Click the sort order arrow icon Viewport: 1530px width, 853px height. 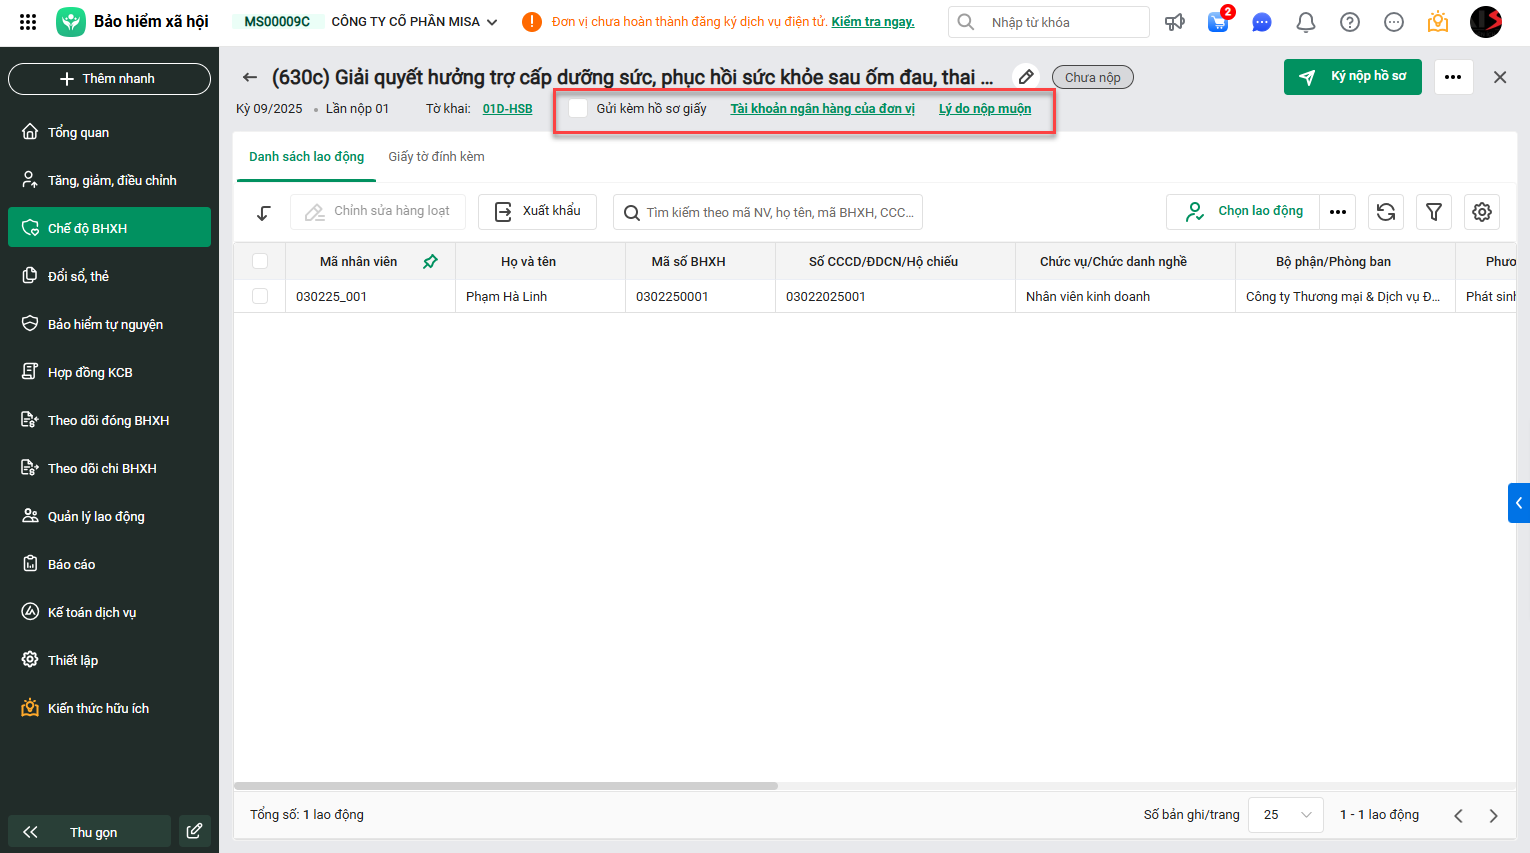pyautogui.click(x=264, y=212)
